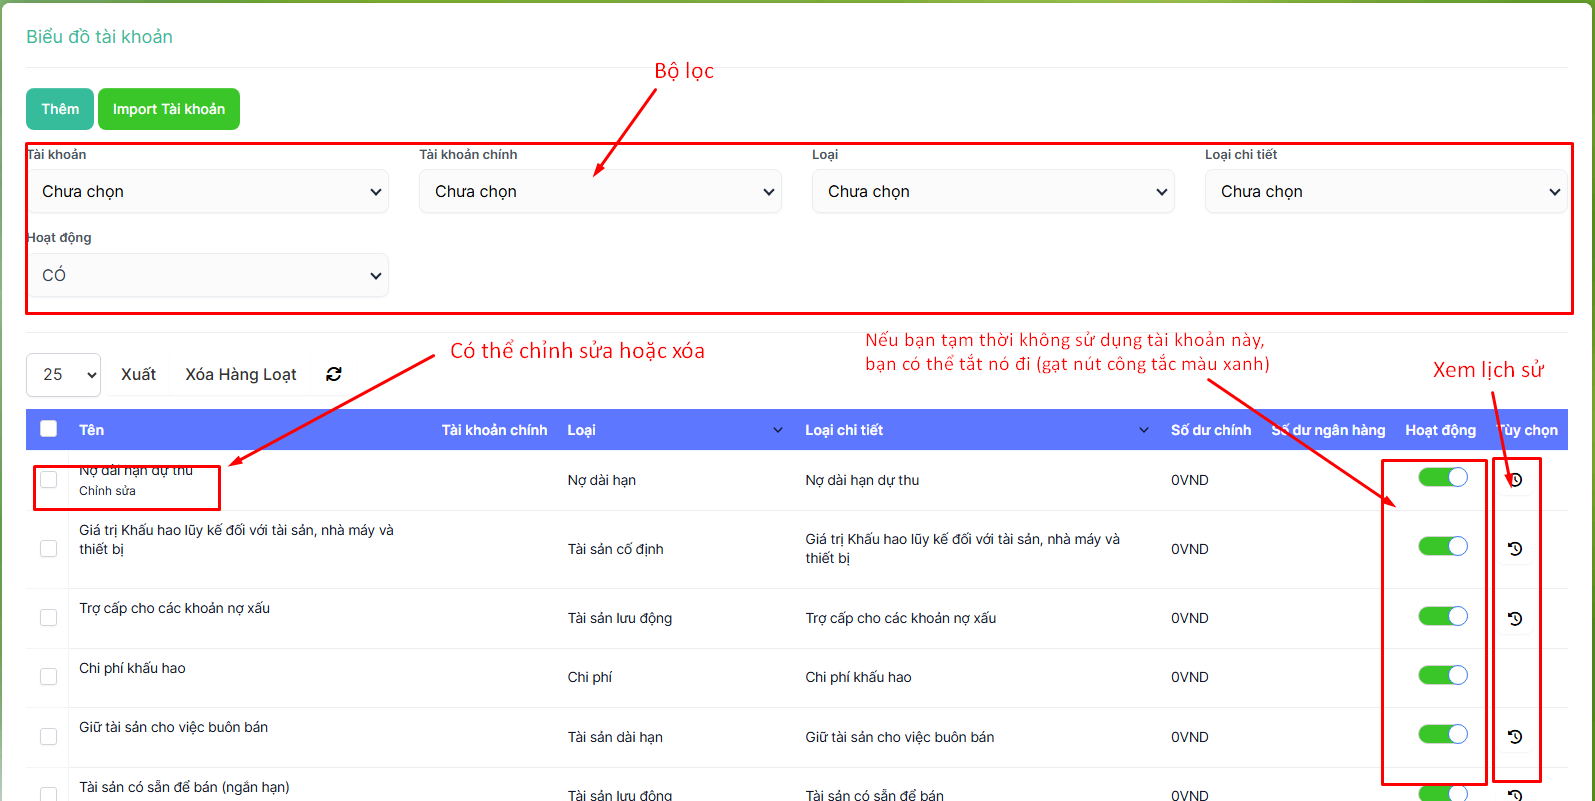Open the Tài khoản filter dropdown
The height and width of the screenshot is (801, 1595).
(x=208, y=192)
